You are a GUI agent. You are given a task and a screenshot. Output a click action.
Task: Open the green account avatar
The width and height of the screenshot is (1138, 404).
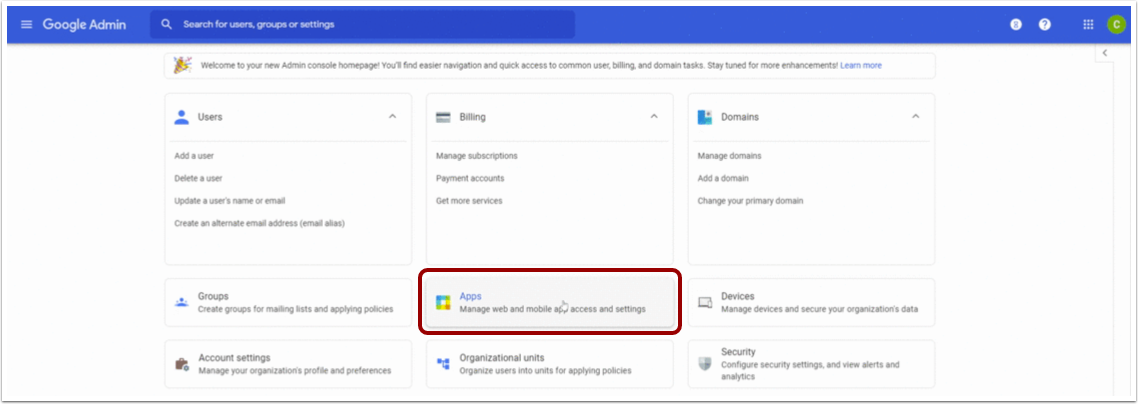click(1116, 25)
